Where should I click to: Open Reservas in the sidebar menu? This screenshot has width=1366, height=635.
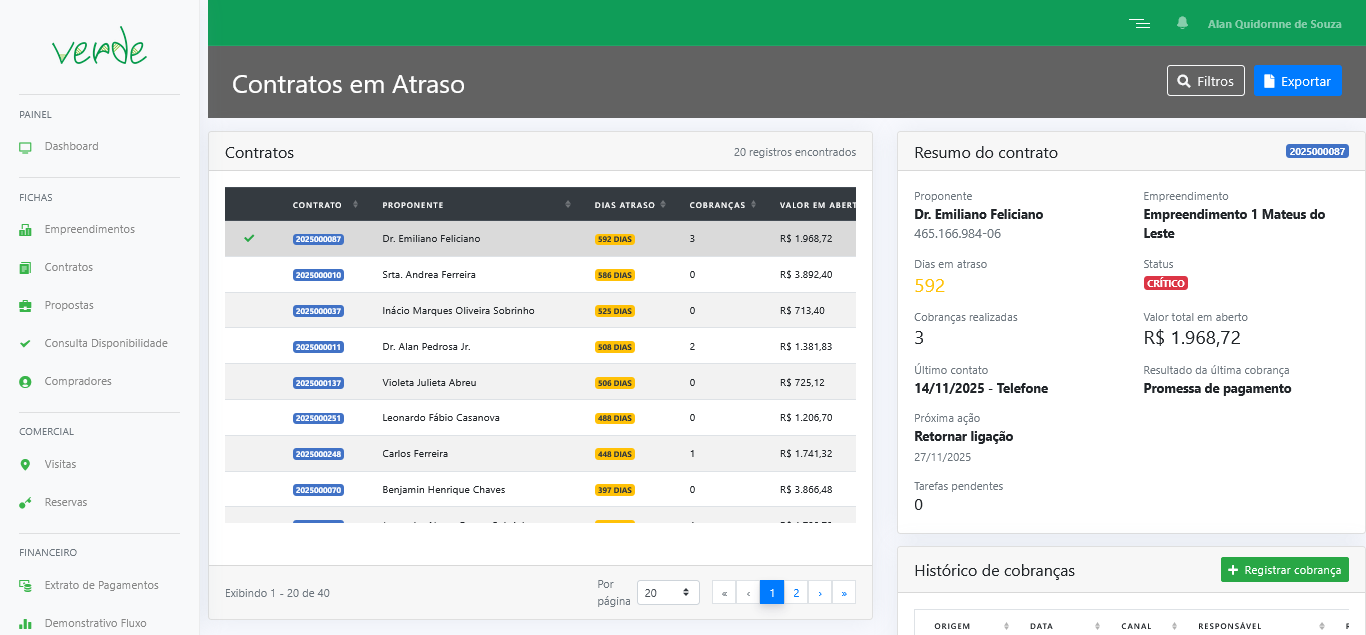pos(66,503)
